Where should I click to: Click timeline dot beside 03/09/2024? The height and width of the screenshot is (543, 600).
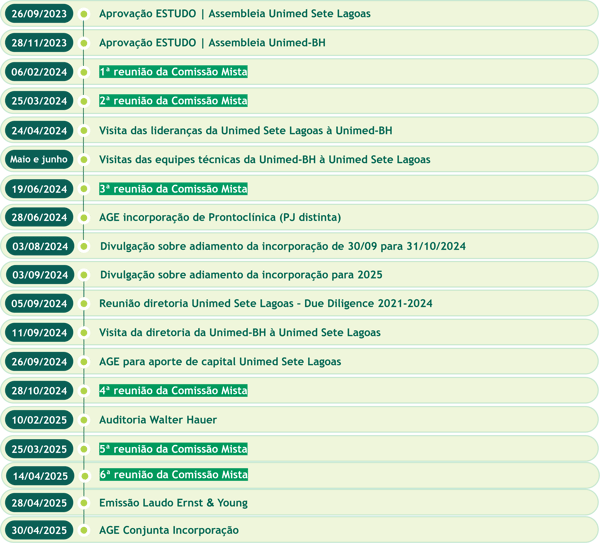(84, 275)
